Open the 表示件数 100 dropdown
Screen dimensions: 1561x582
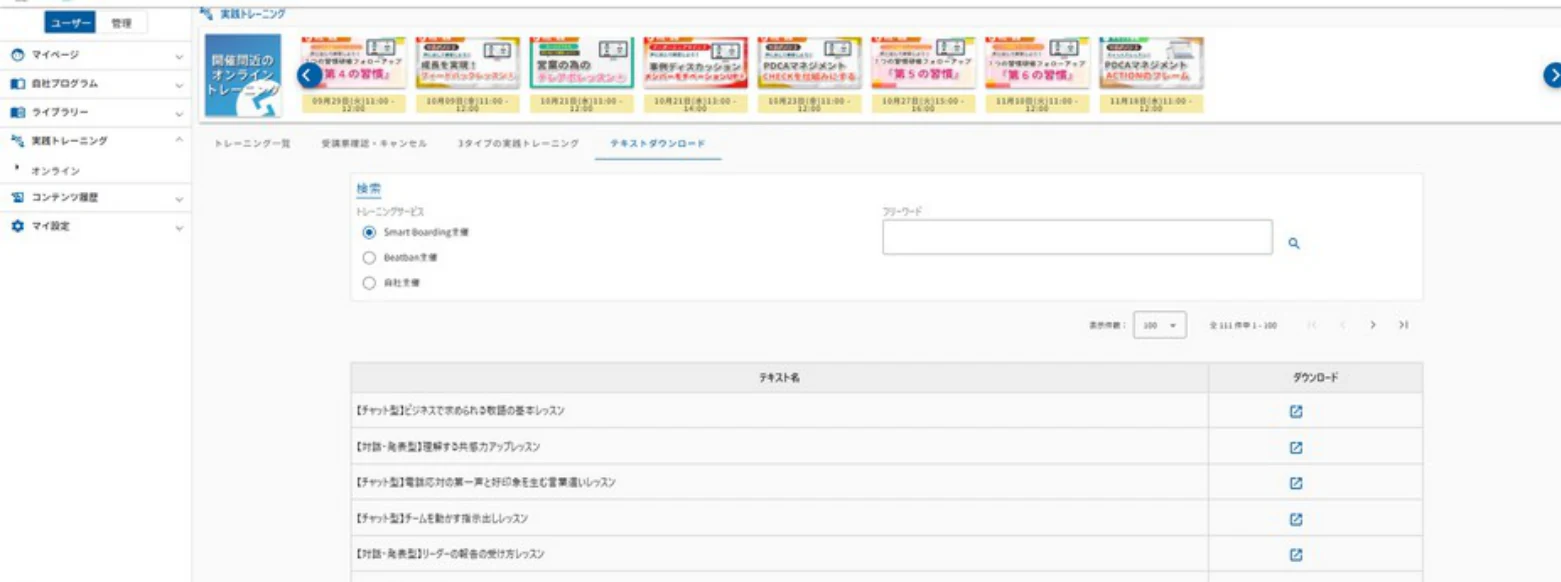pyautogui.click(x=1160, y=325)
